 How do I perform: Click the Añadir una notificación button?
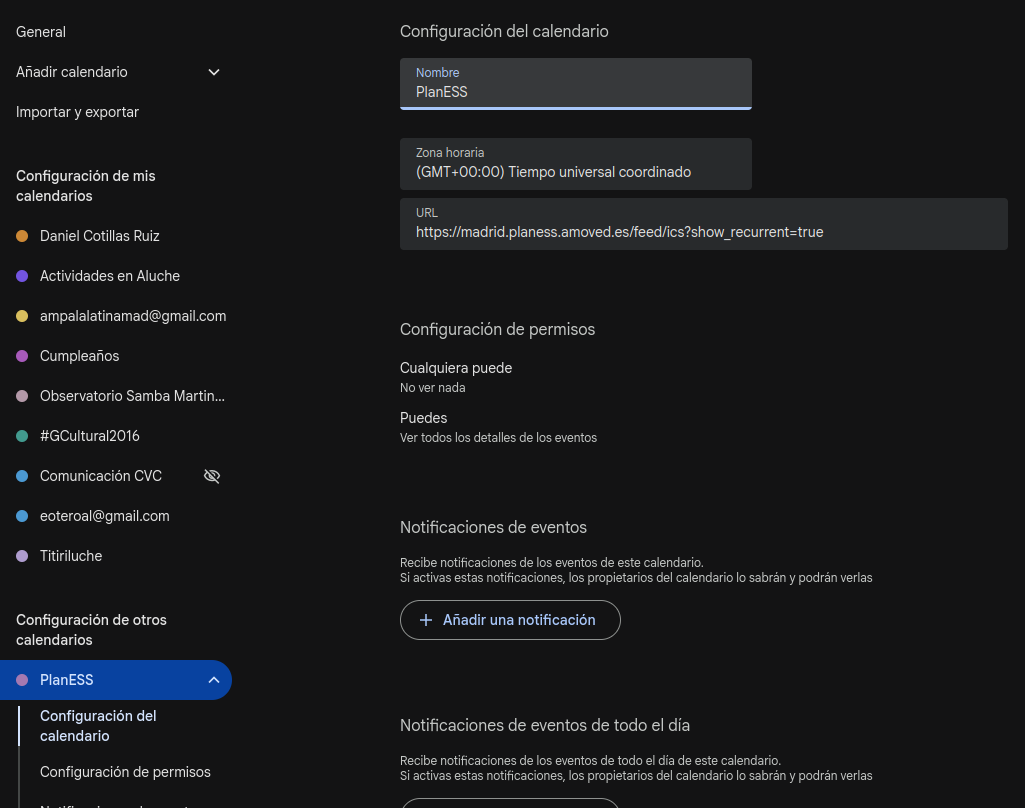coord(510,620)
